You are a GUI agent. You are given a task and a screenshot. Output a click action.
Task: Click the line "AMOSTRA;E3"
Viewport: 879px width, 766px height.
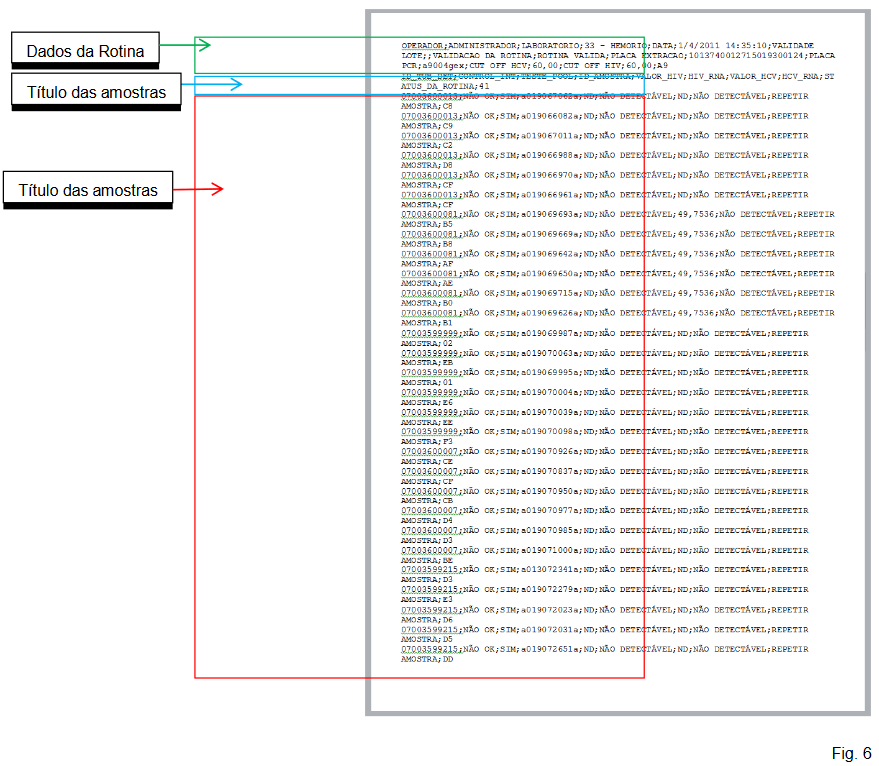pyautogui.click(x=427, y=599)
